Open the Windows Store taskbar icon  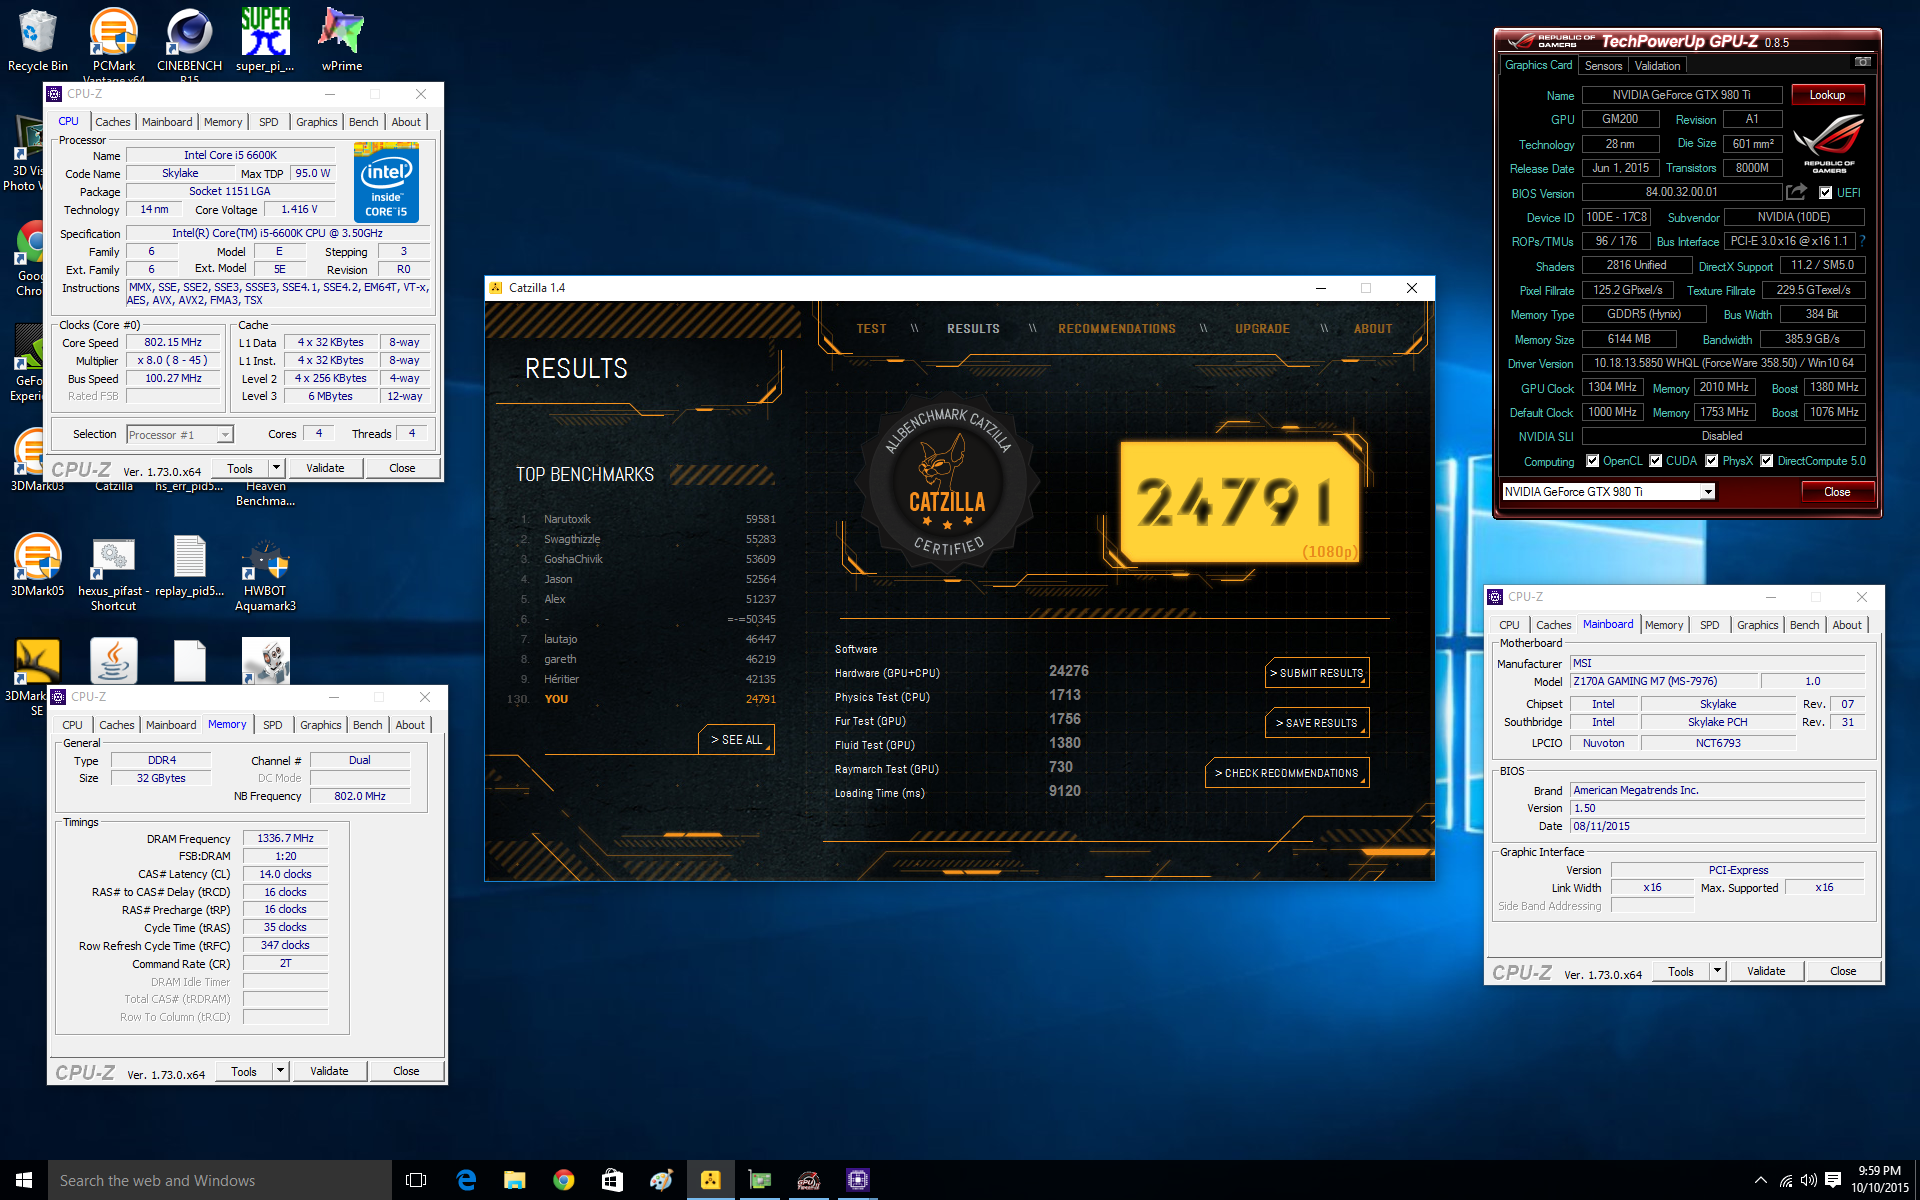point(612,1180)
